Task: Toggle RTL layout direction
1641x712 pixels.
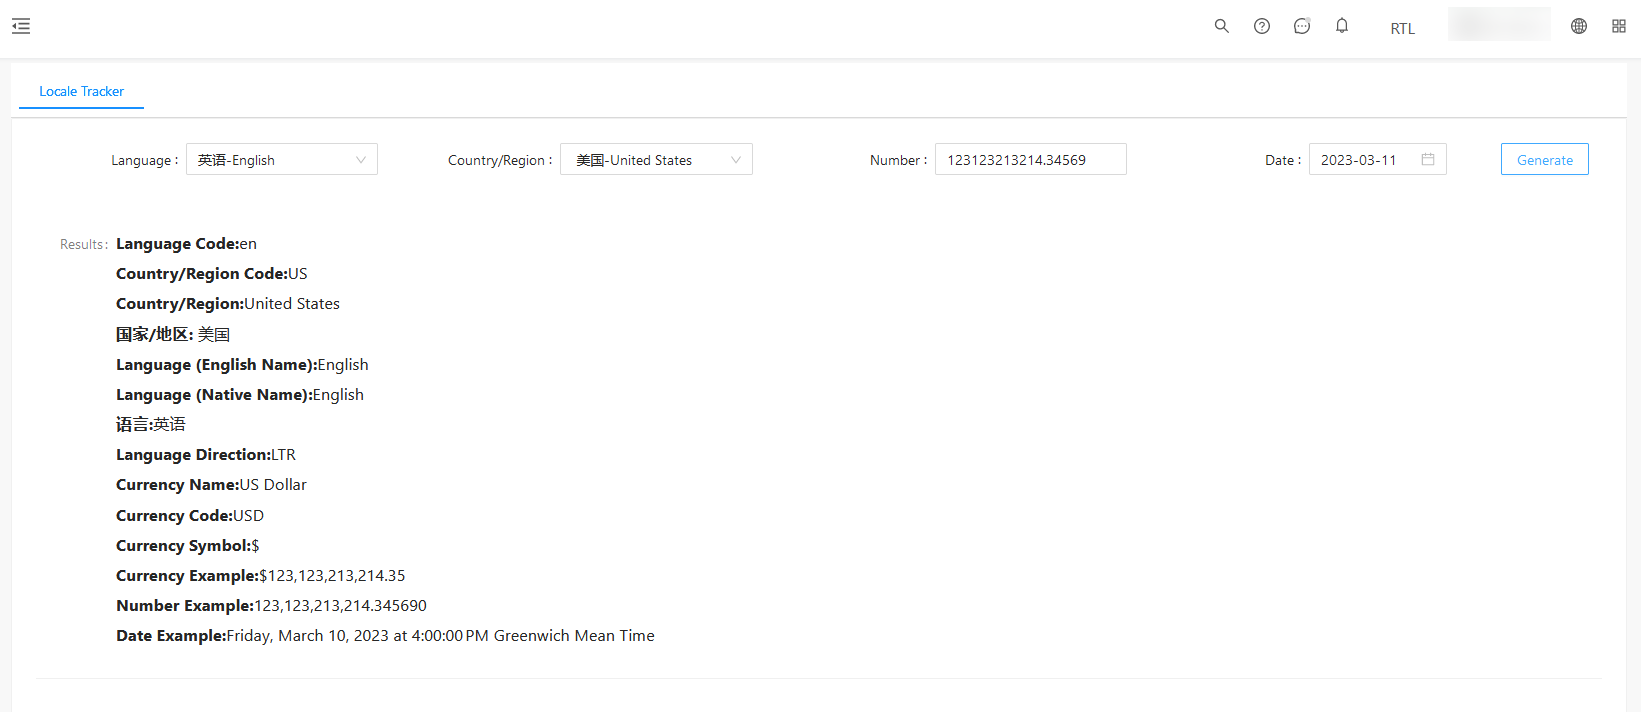Action: coord(1402,28)
